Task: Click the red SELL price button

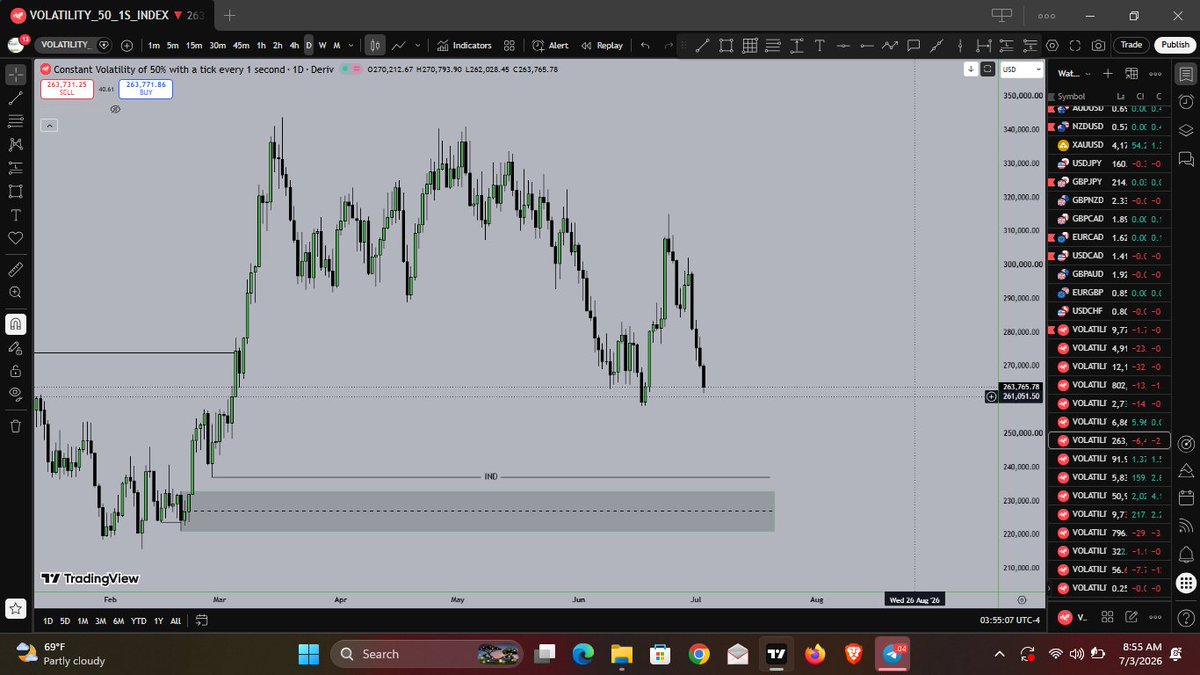Action: click(66, 88)
